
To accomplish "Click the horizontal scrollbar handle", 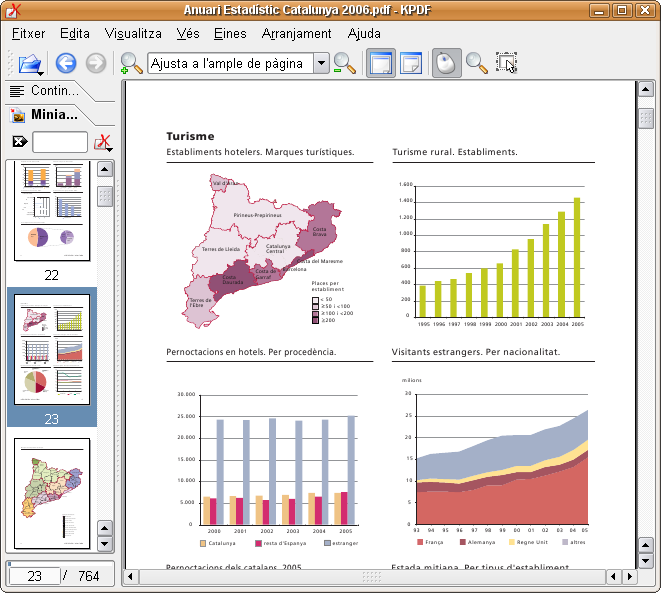I will click(372, 576).
